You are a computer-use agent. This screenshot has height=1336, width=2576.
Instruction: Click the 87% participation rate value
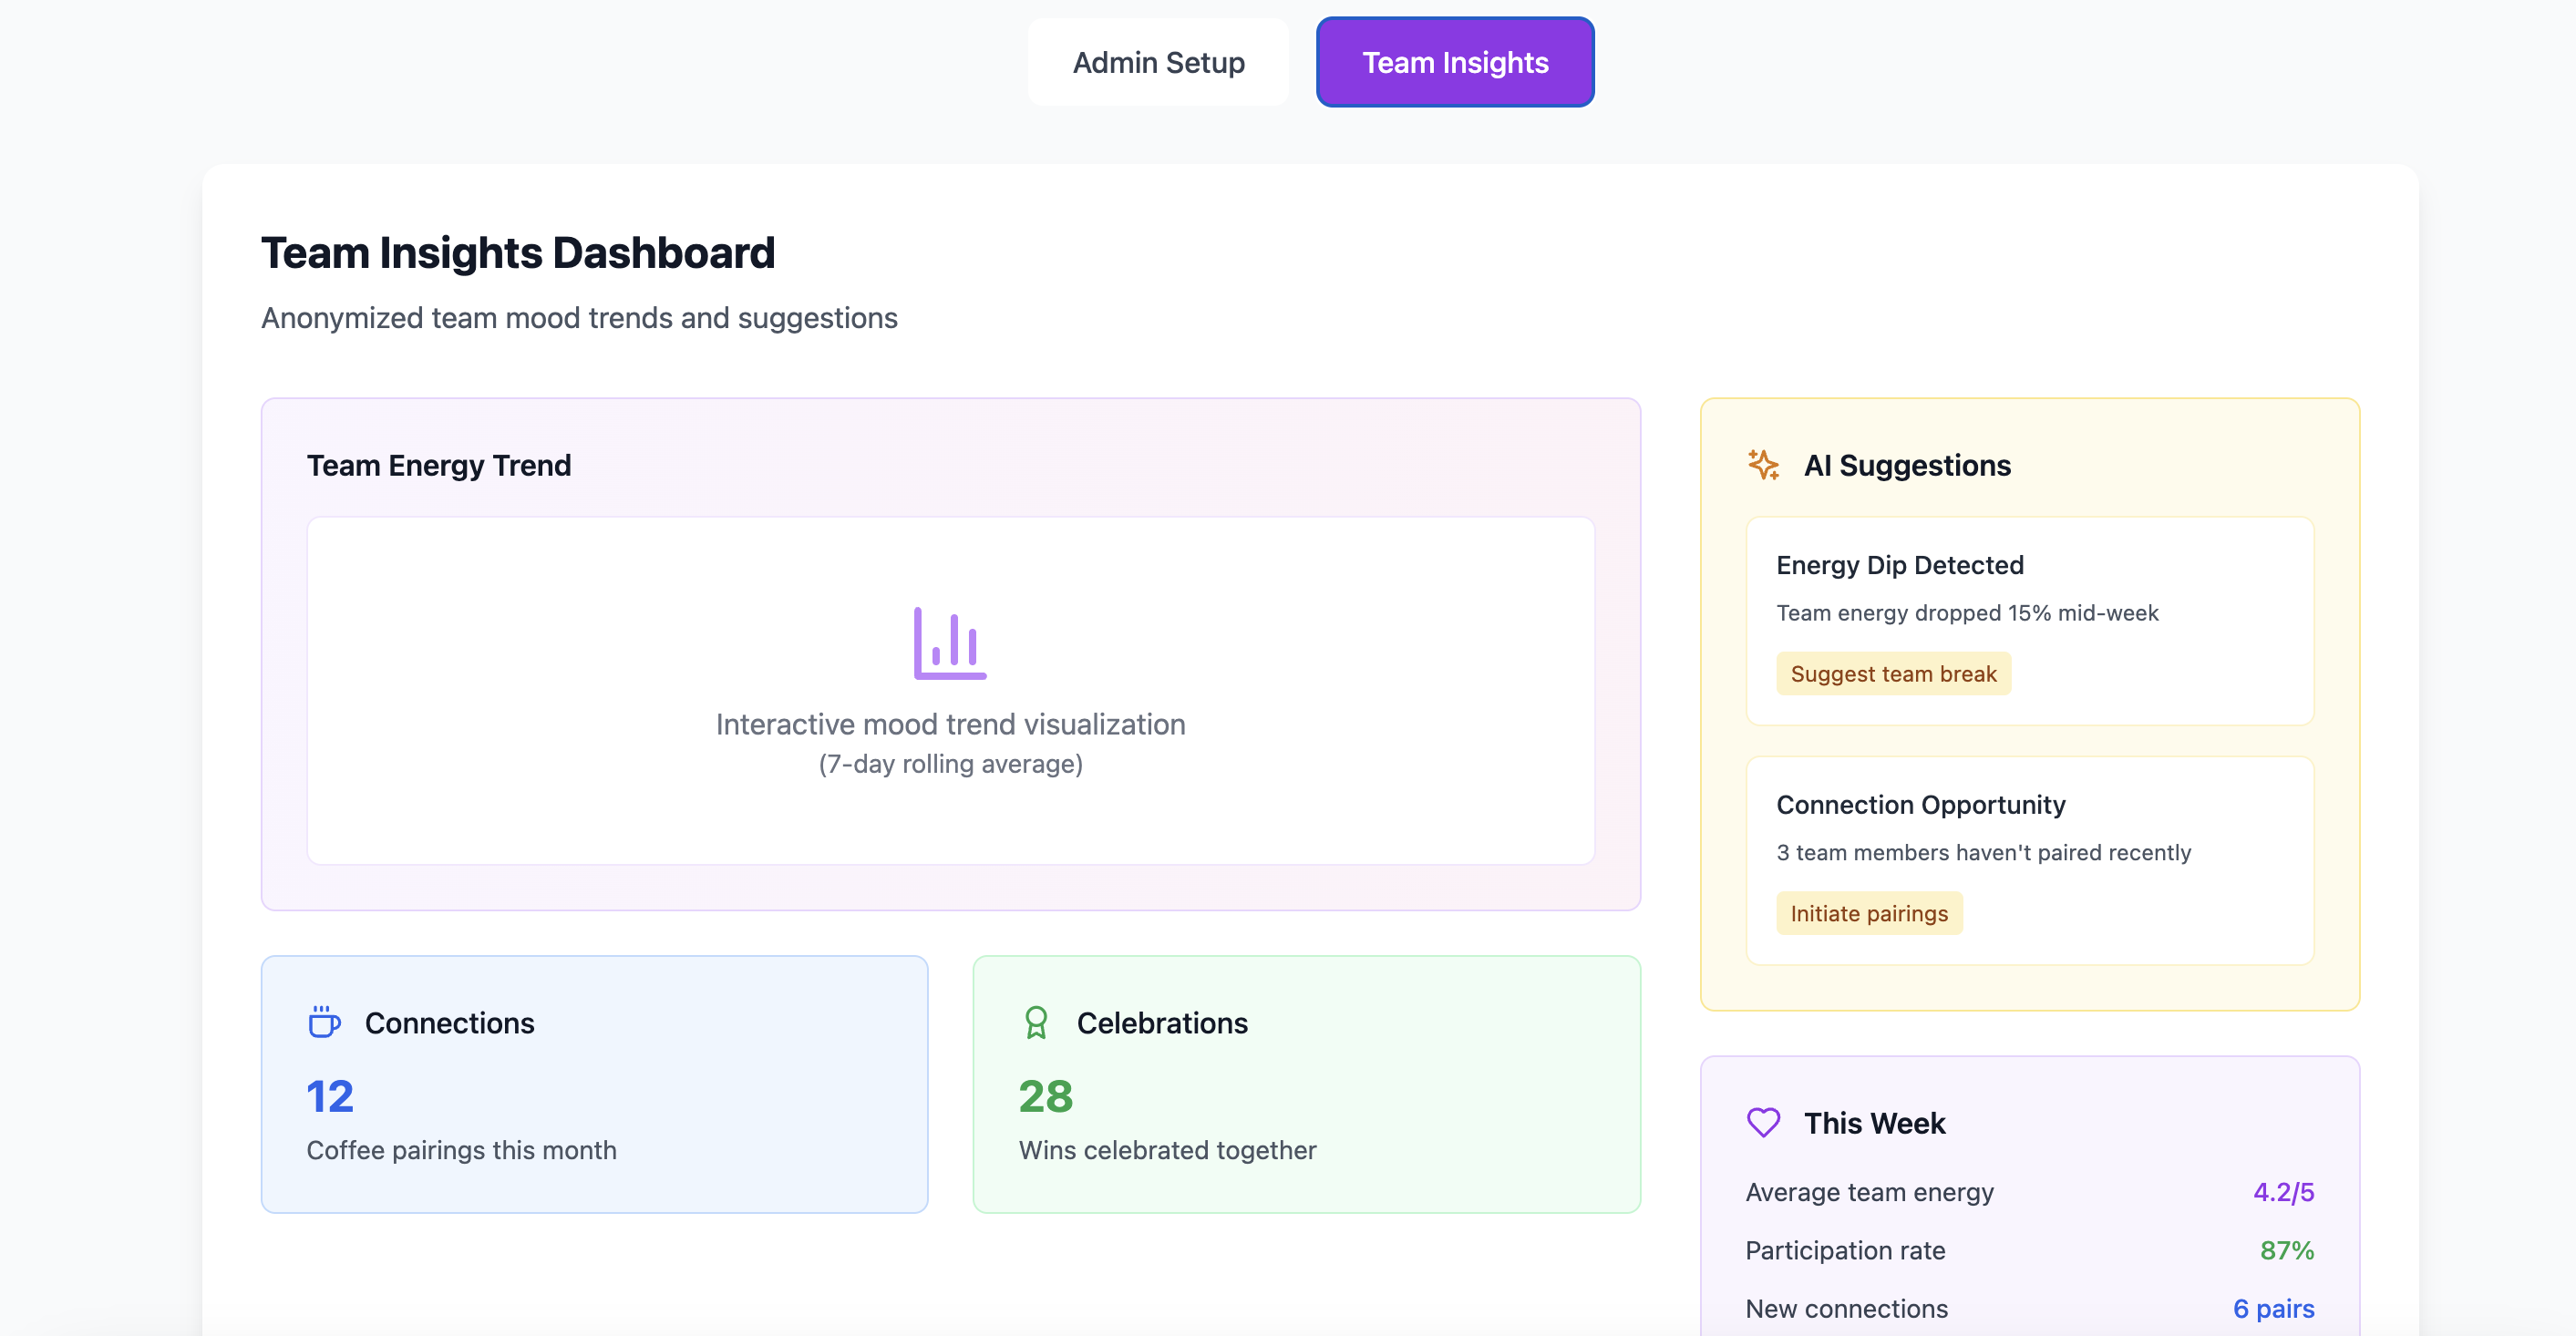tap(2286, 1250)
